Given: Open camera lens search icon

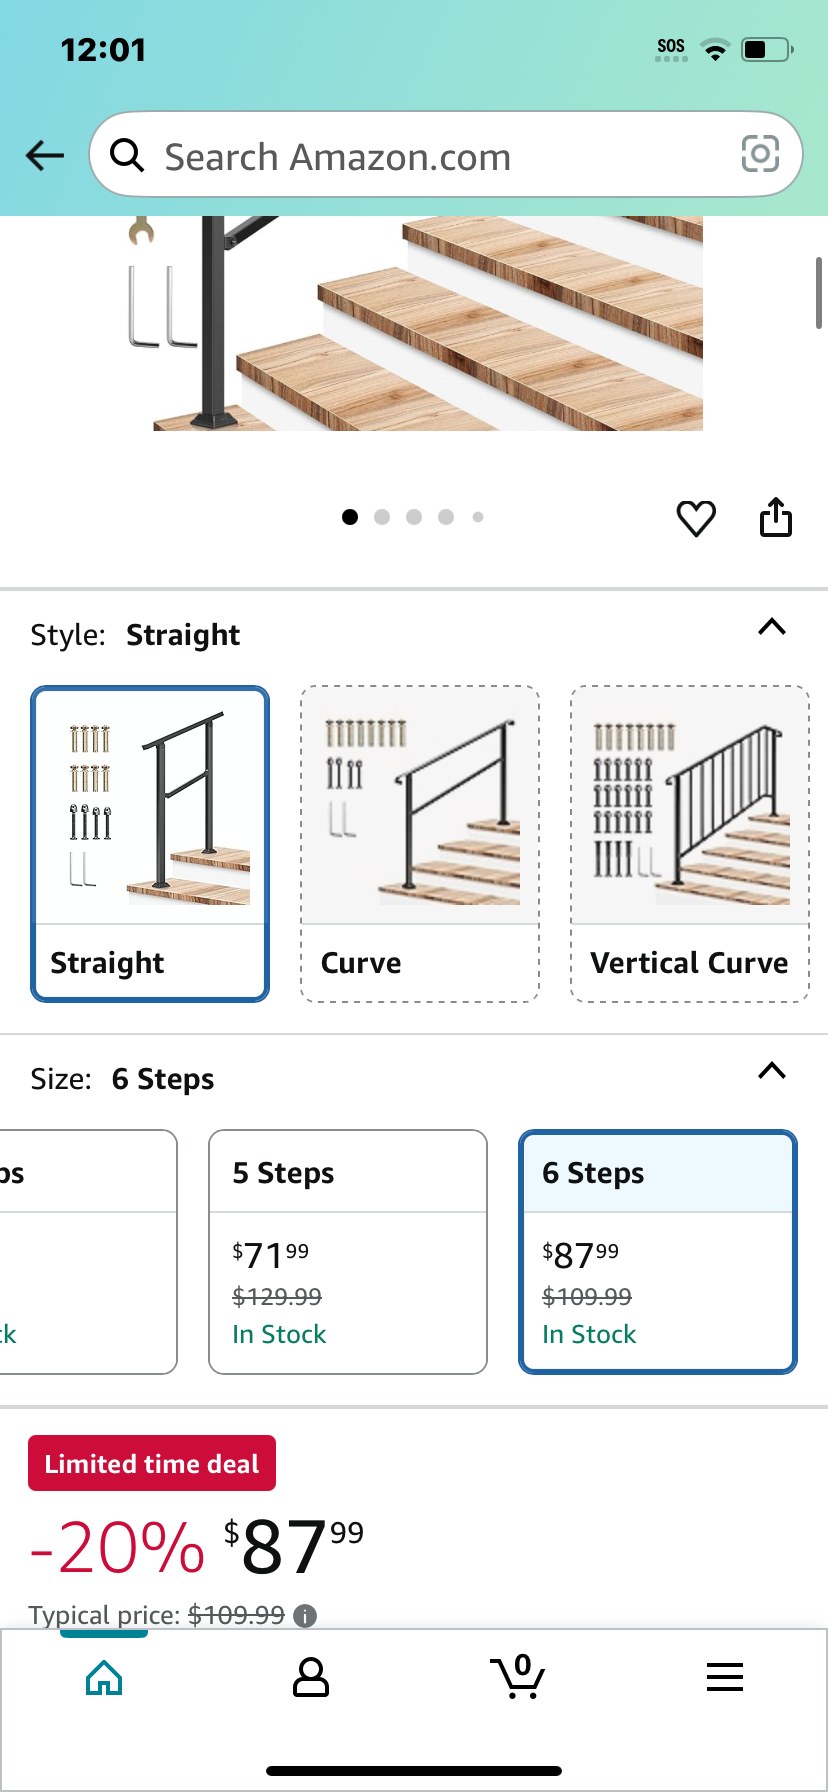Looking at the screenshot, I should coord(760,154).
